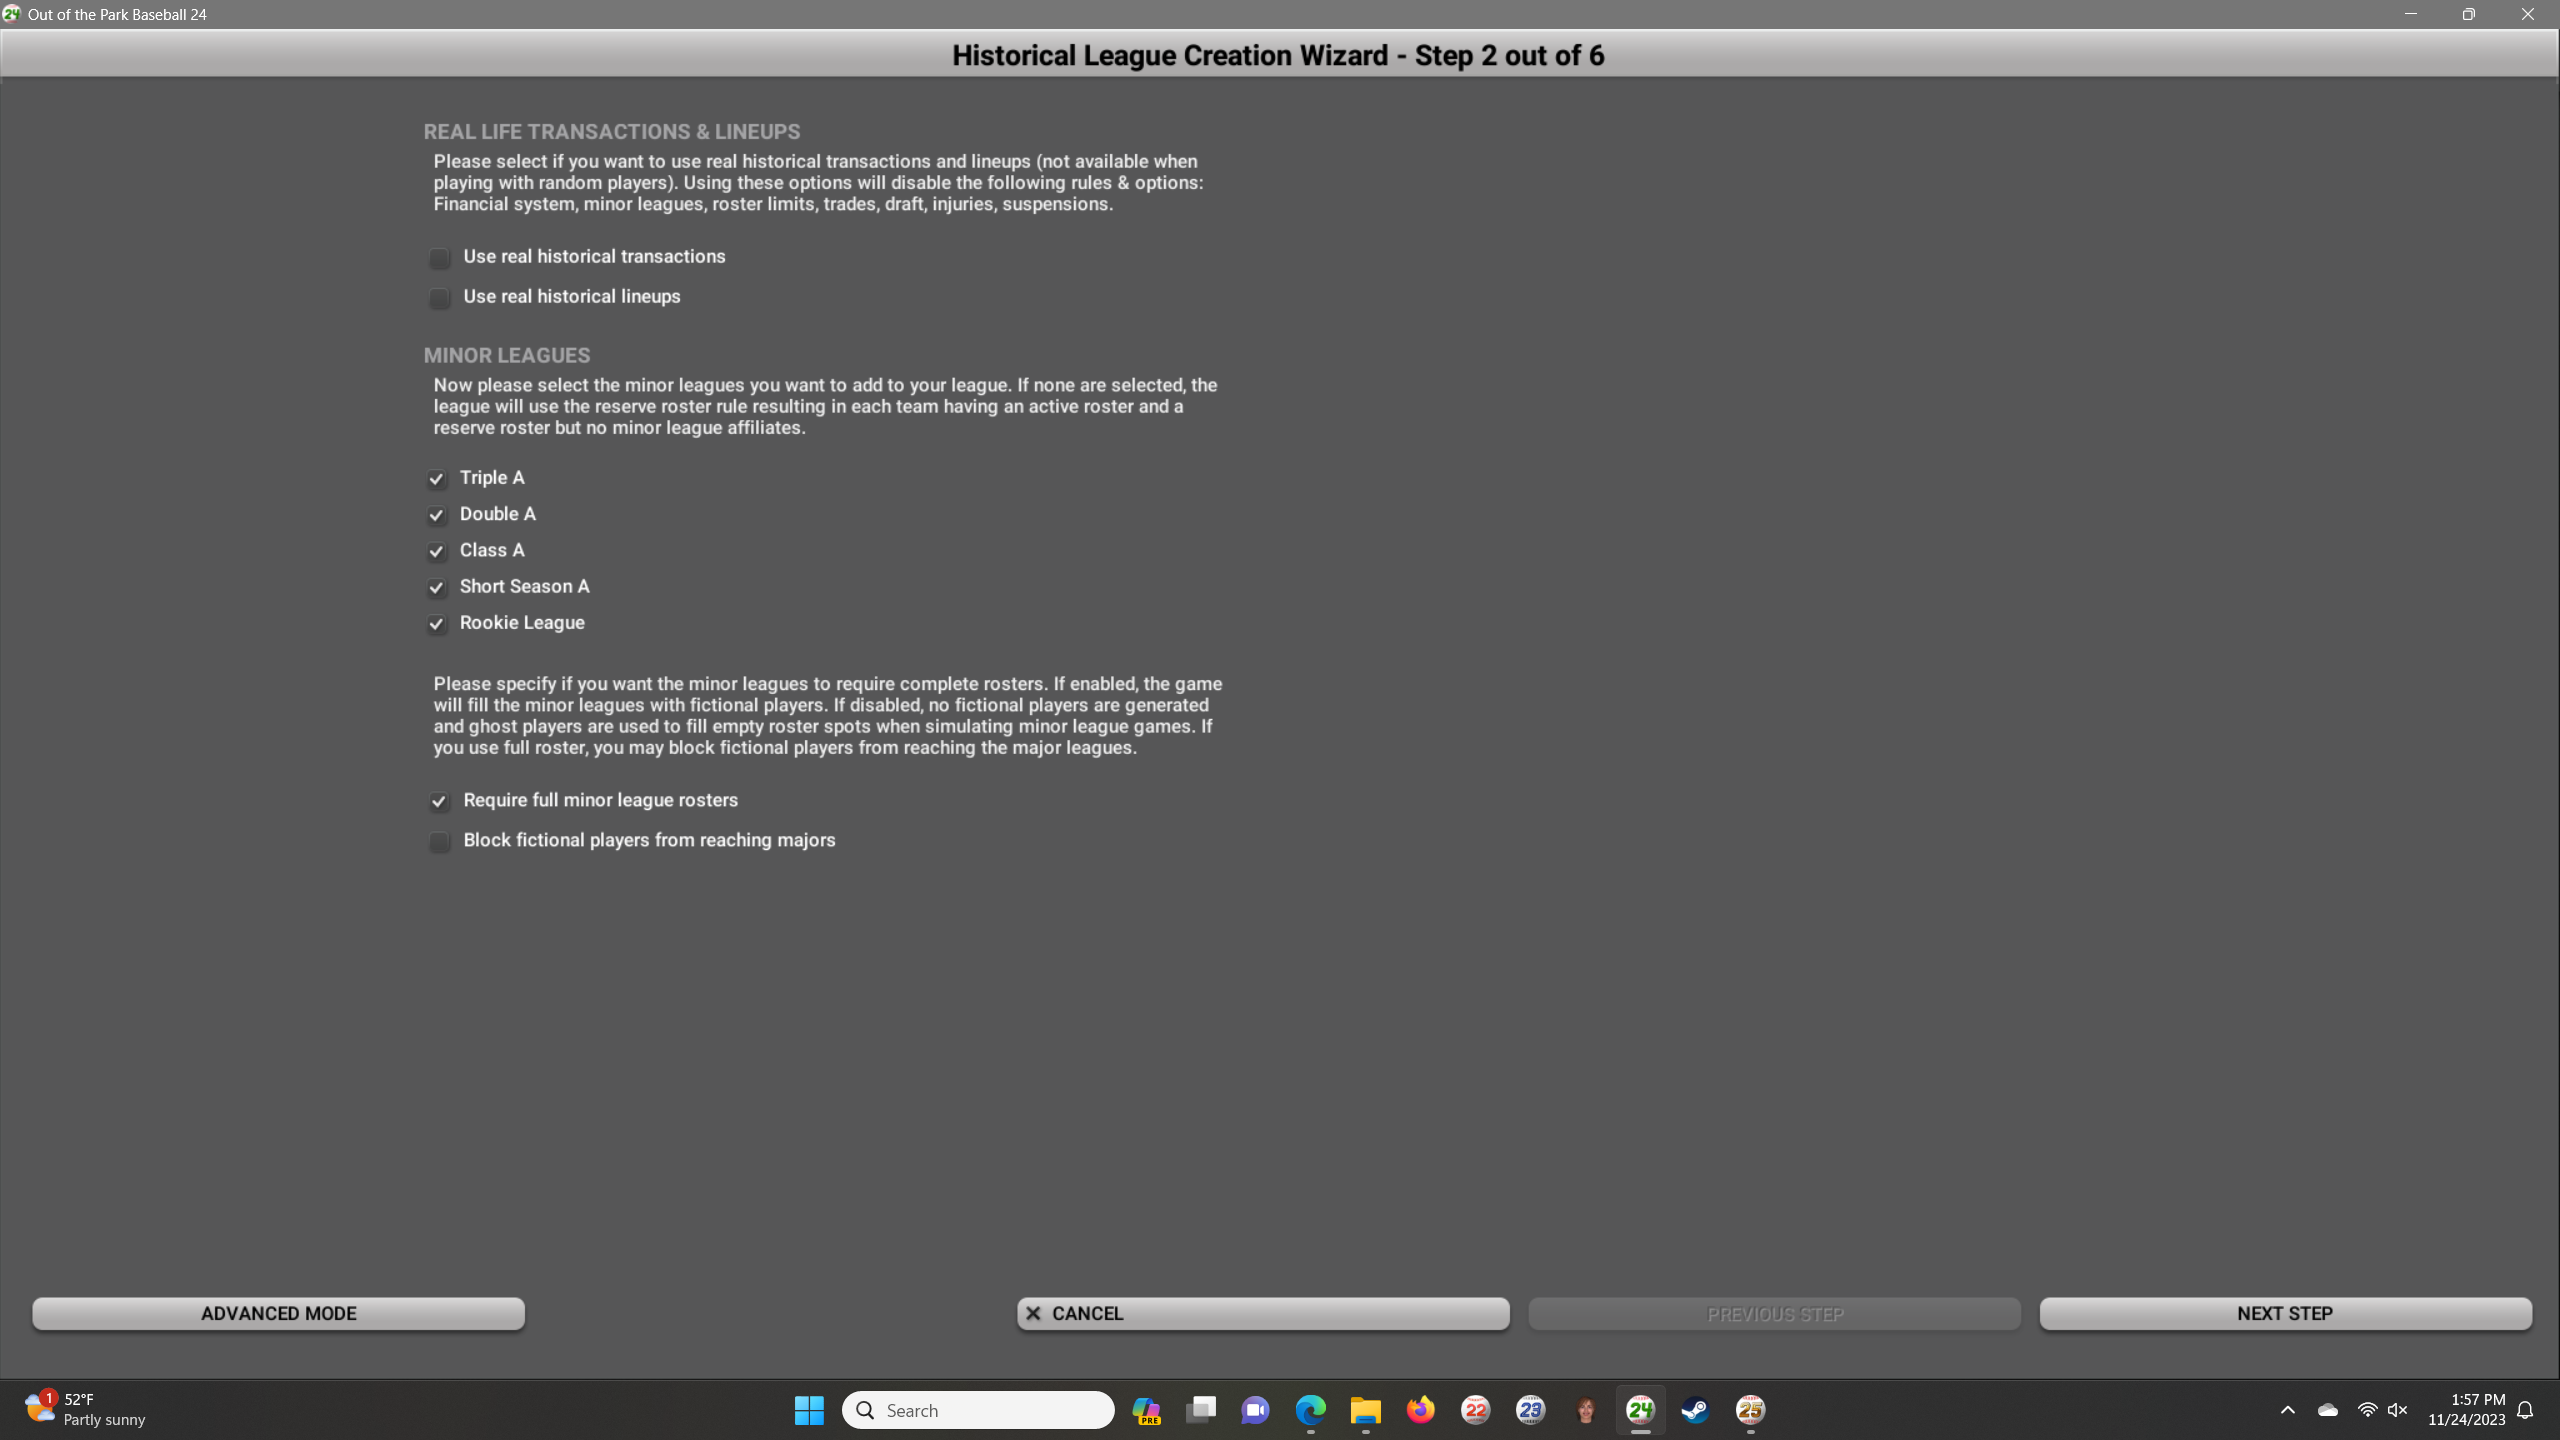
Task: Click the Copilot preview icon
Action: pos(1146,1410)
